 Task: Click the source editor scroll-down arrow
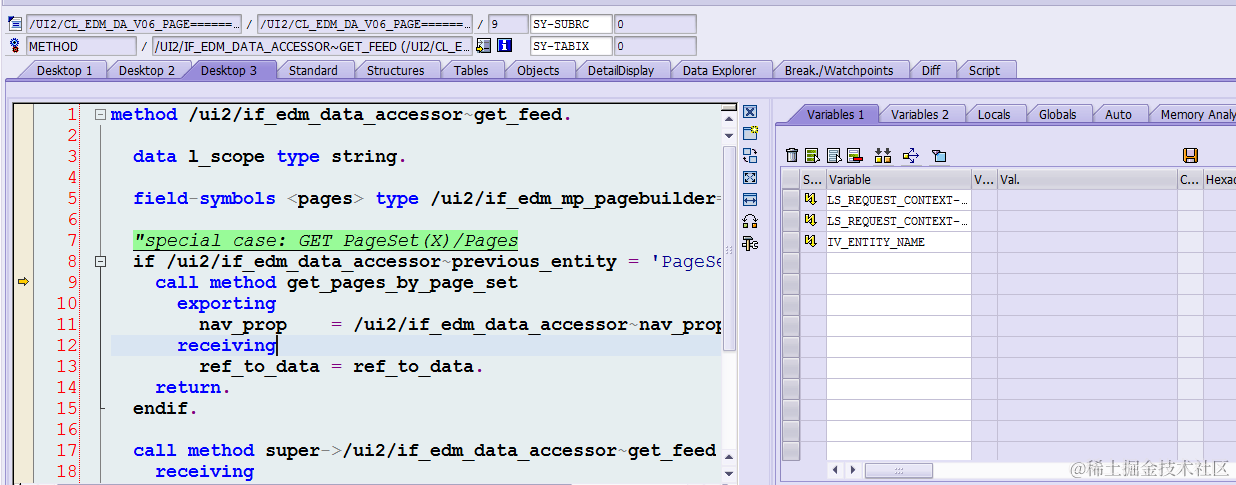(729, 474)
